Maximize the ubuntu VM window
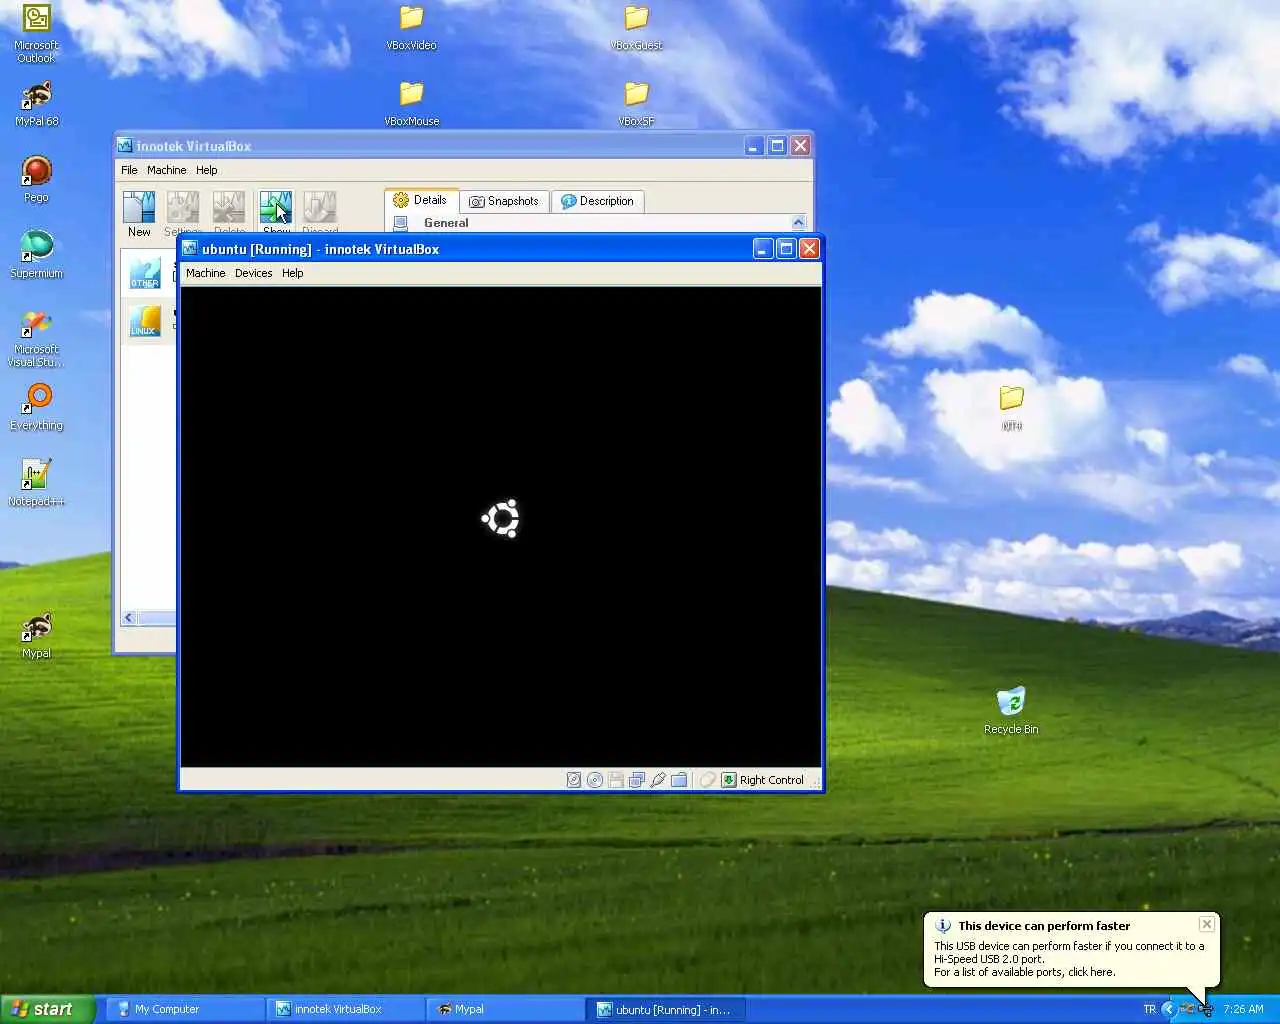1280x1024 pixels. coord(785,249)
